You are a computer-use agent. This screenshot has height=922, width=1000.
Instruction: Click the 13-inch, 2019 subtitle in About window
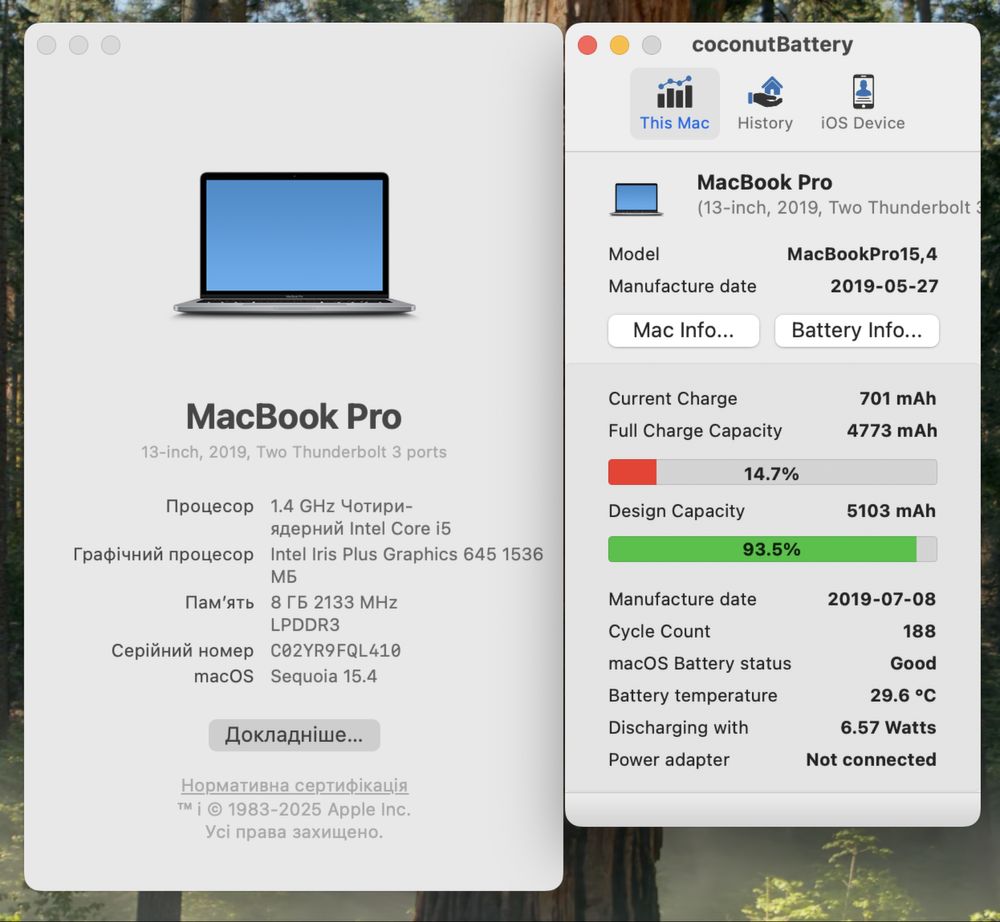tap(294, 452)
